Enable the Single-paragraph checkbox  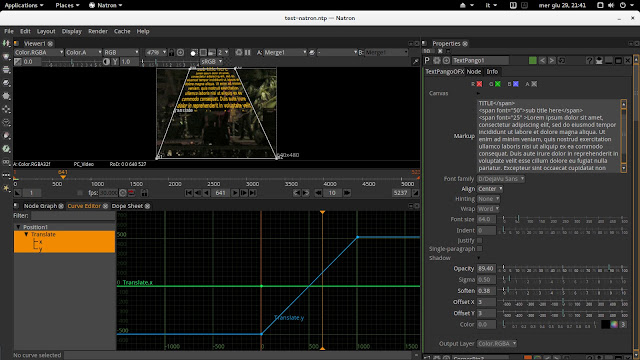(x=480, y=249)
